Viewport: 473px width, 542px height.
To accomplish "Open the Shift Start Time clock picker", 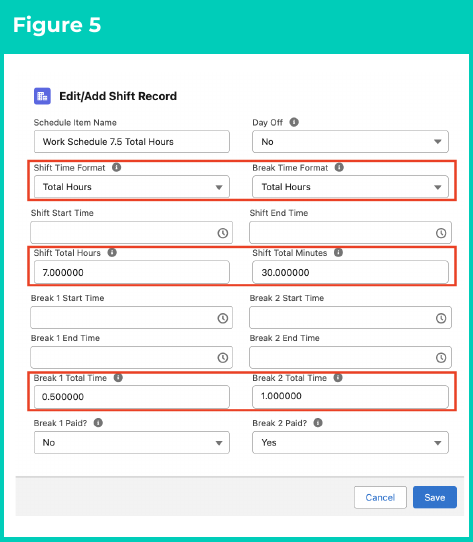I will click(x=223, y=233).
